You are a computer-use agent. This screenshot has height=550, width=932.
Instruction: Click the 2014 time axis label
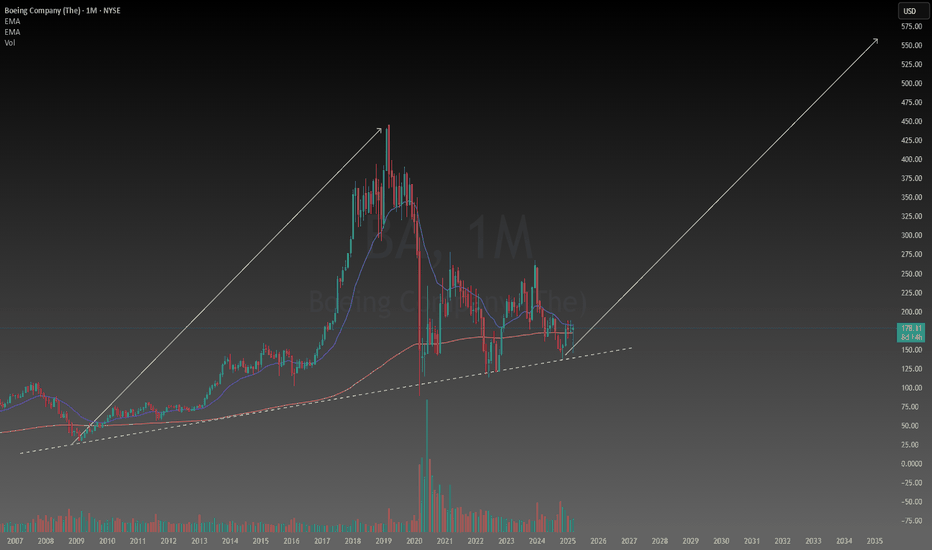click(x=230, y=541)
